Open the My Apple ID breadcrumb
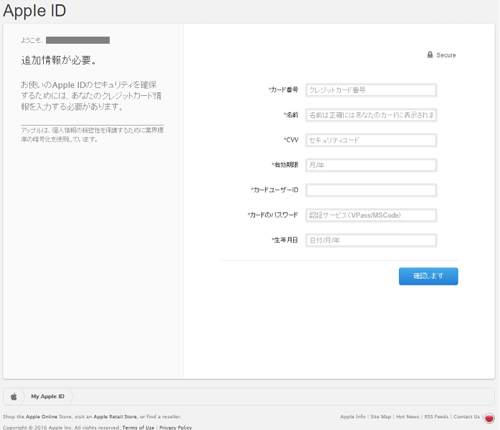 click(x=48, y=396)
